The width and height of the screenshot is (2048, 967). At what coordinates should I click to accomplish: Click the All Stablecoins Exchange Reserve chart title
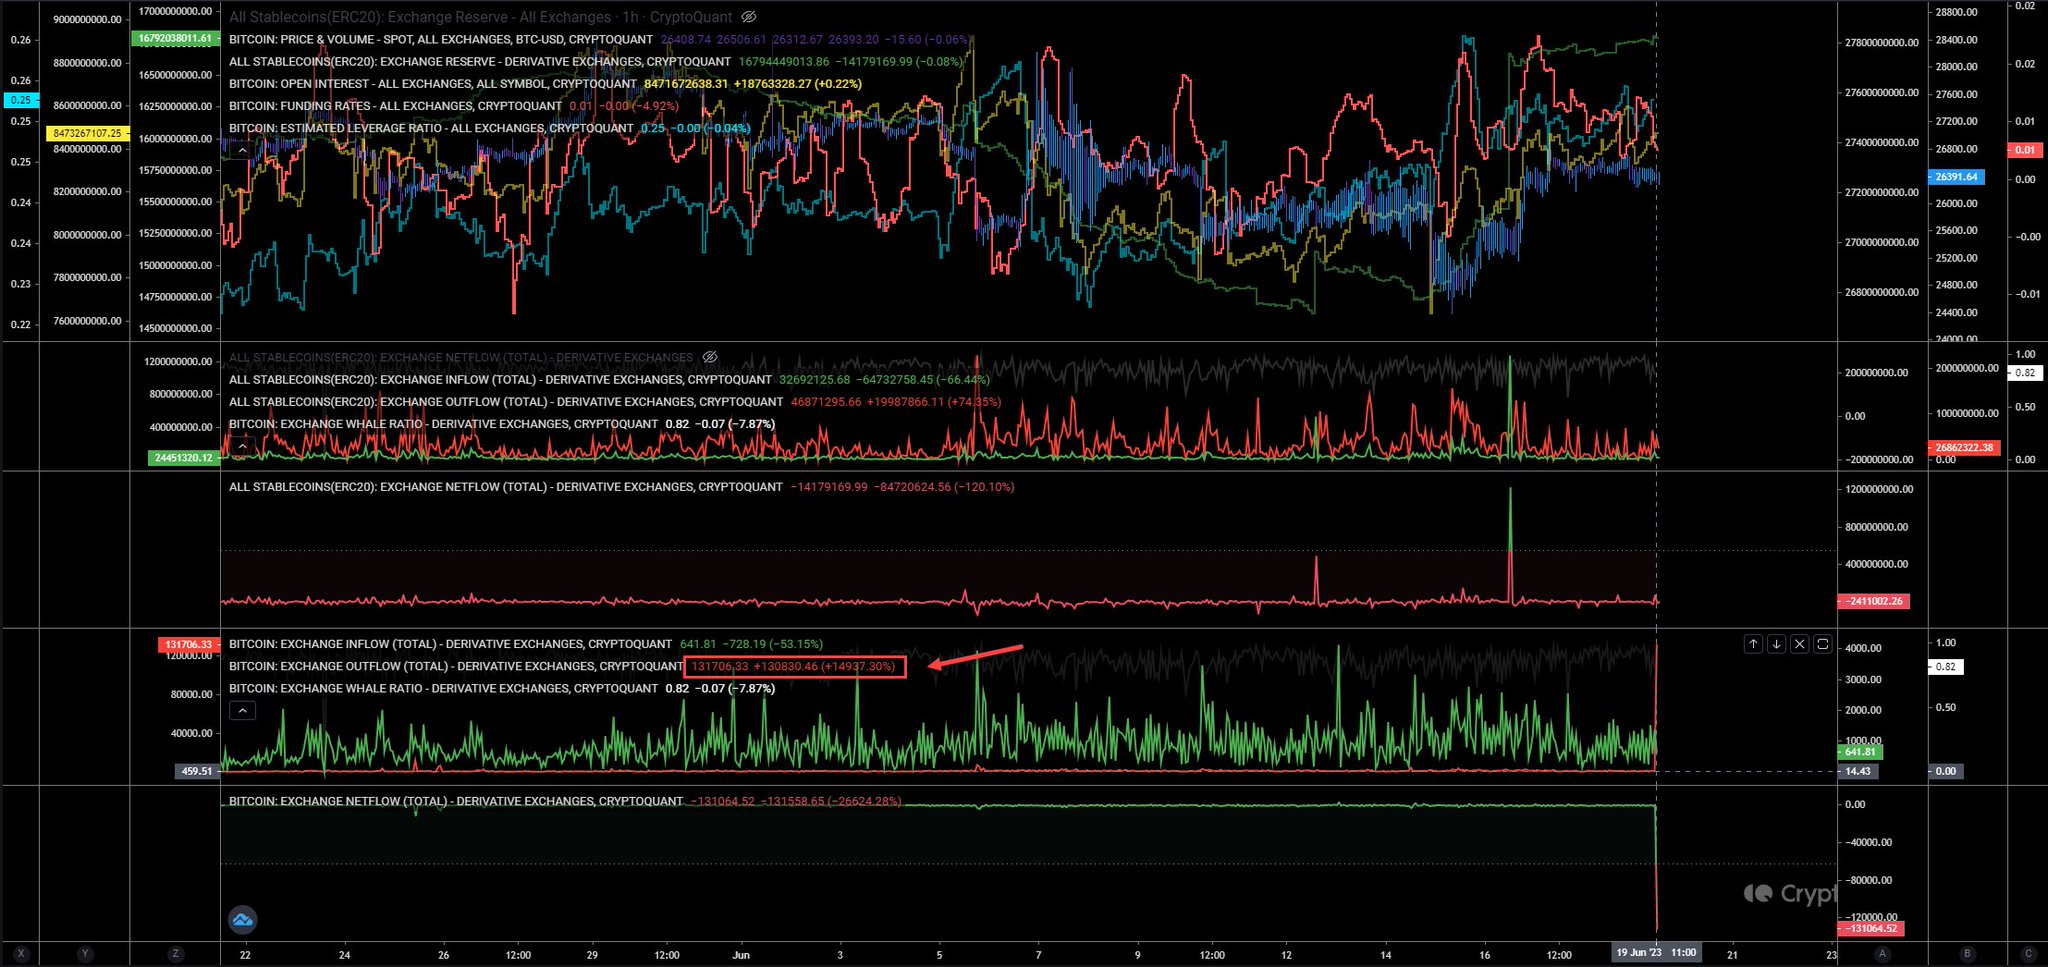(481, 17)
